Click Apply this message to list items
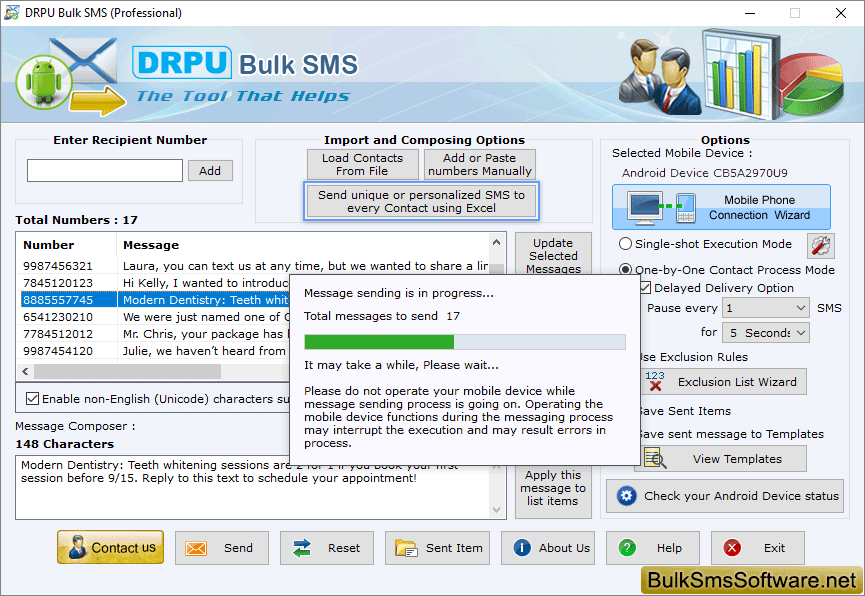Screen dimensions: 865x596 (x=553, y=490)
